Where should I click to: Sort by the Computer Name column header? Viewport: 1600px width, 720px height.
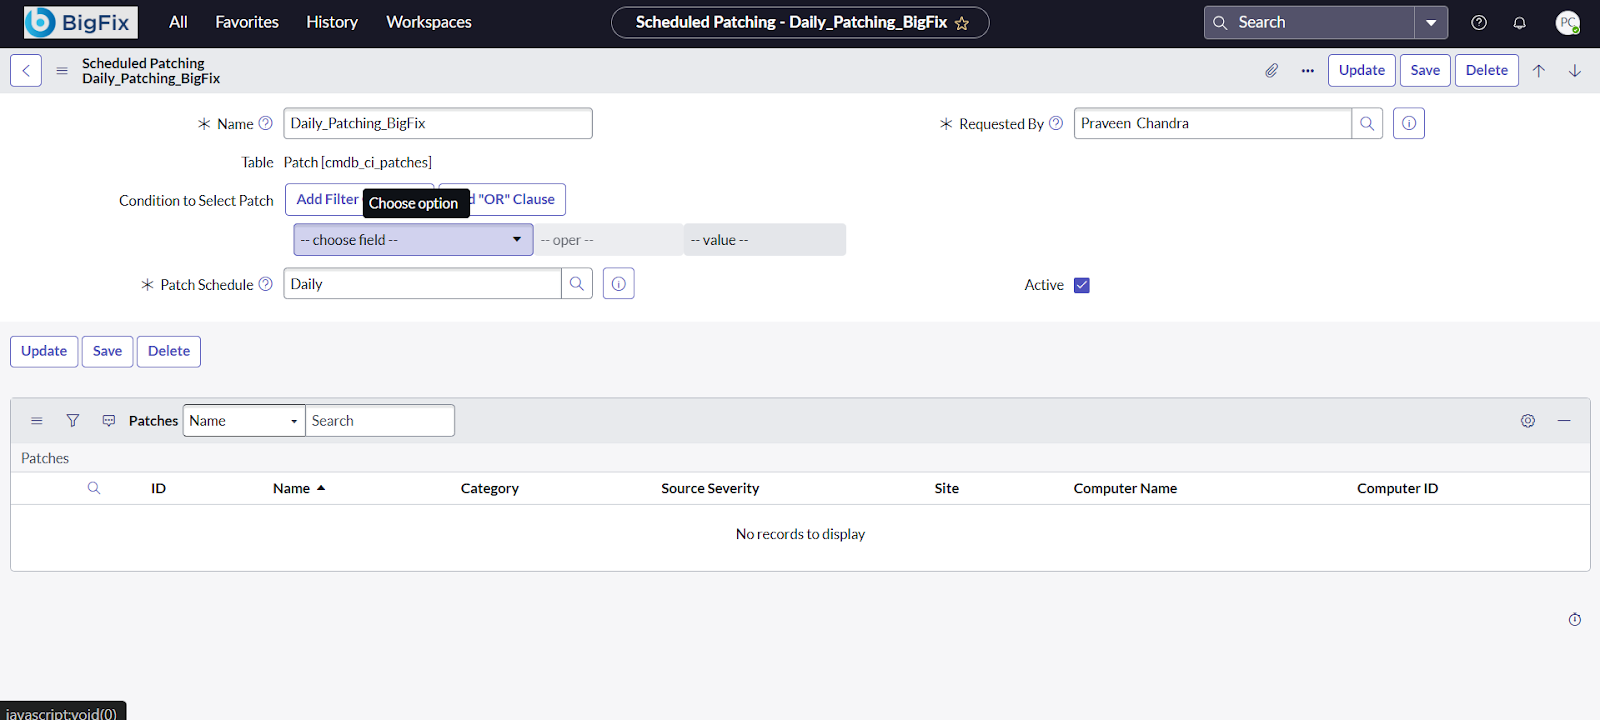point(1125,488)
